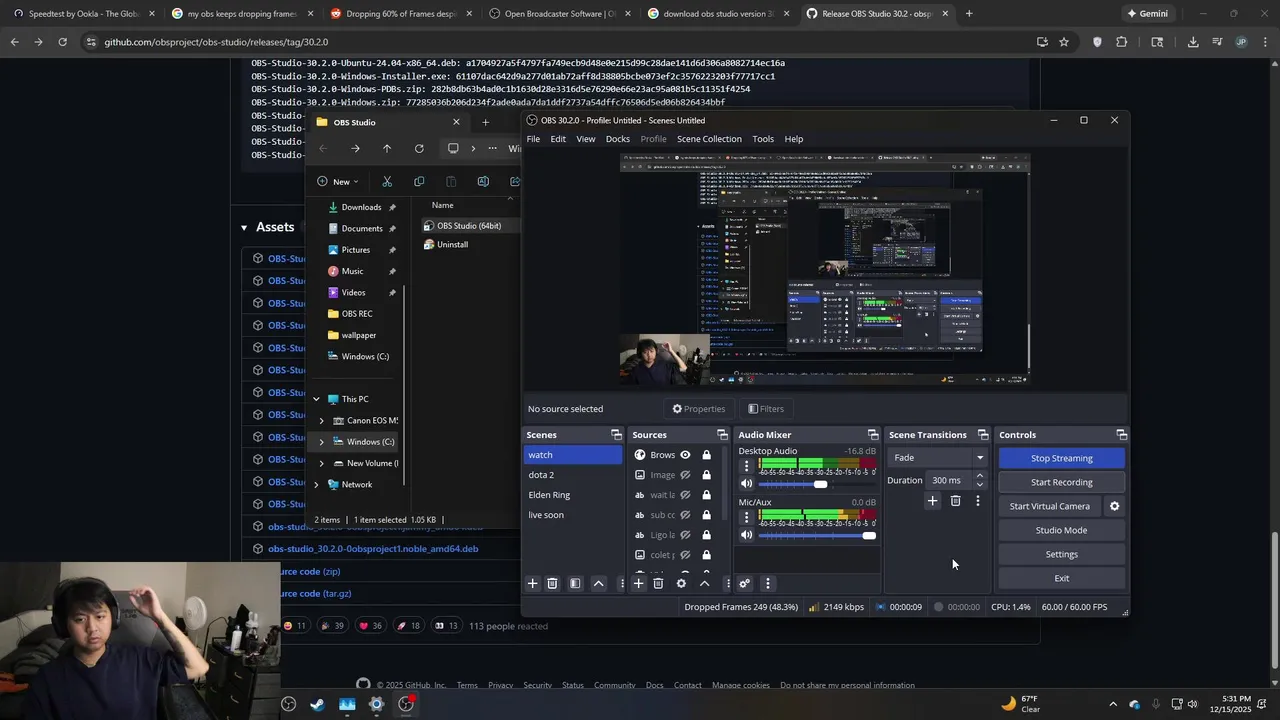Open OBS Edit menu
The height and width of the screenshot is (720, 1280).
click(558, 139)
